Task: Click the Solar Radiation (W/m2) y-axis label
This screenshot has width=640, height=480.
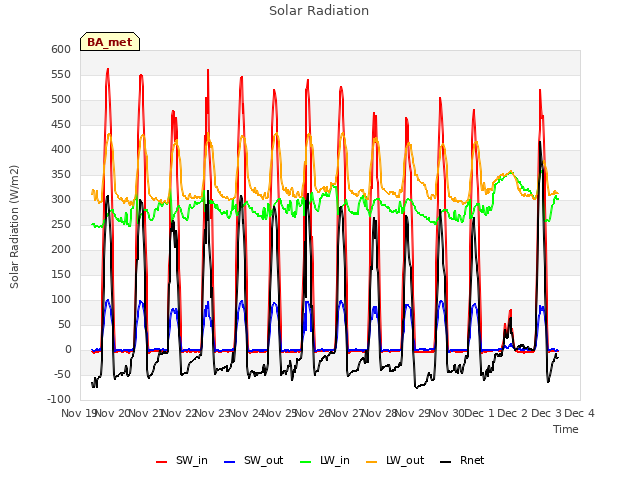Action: [x=14, y=227]
